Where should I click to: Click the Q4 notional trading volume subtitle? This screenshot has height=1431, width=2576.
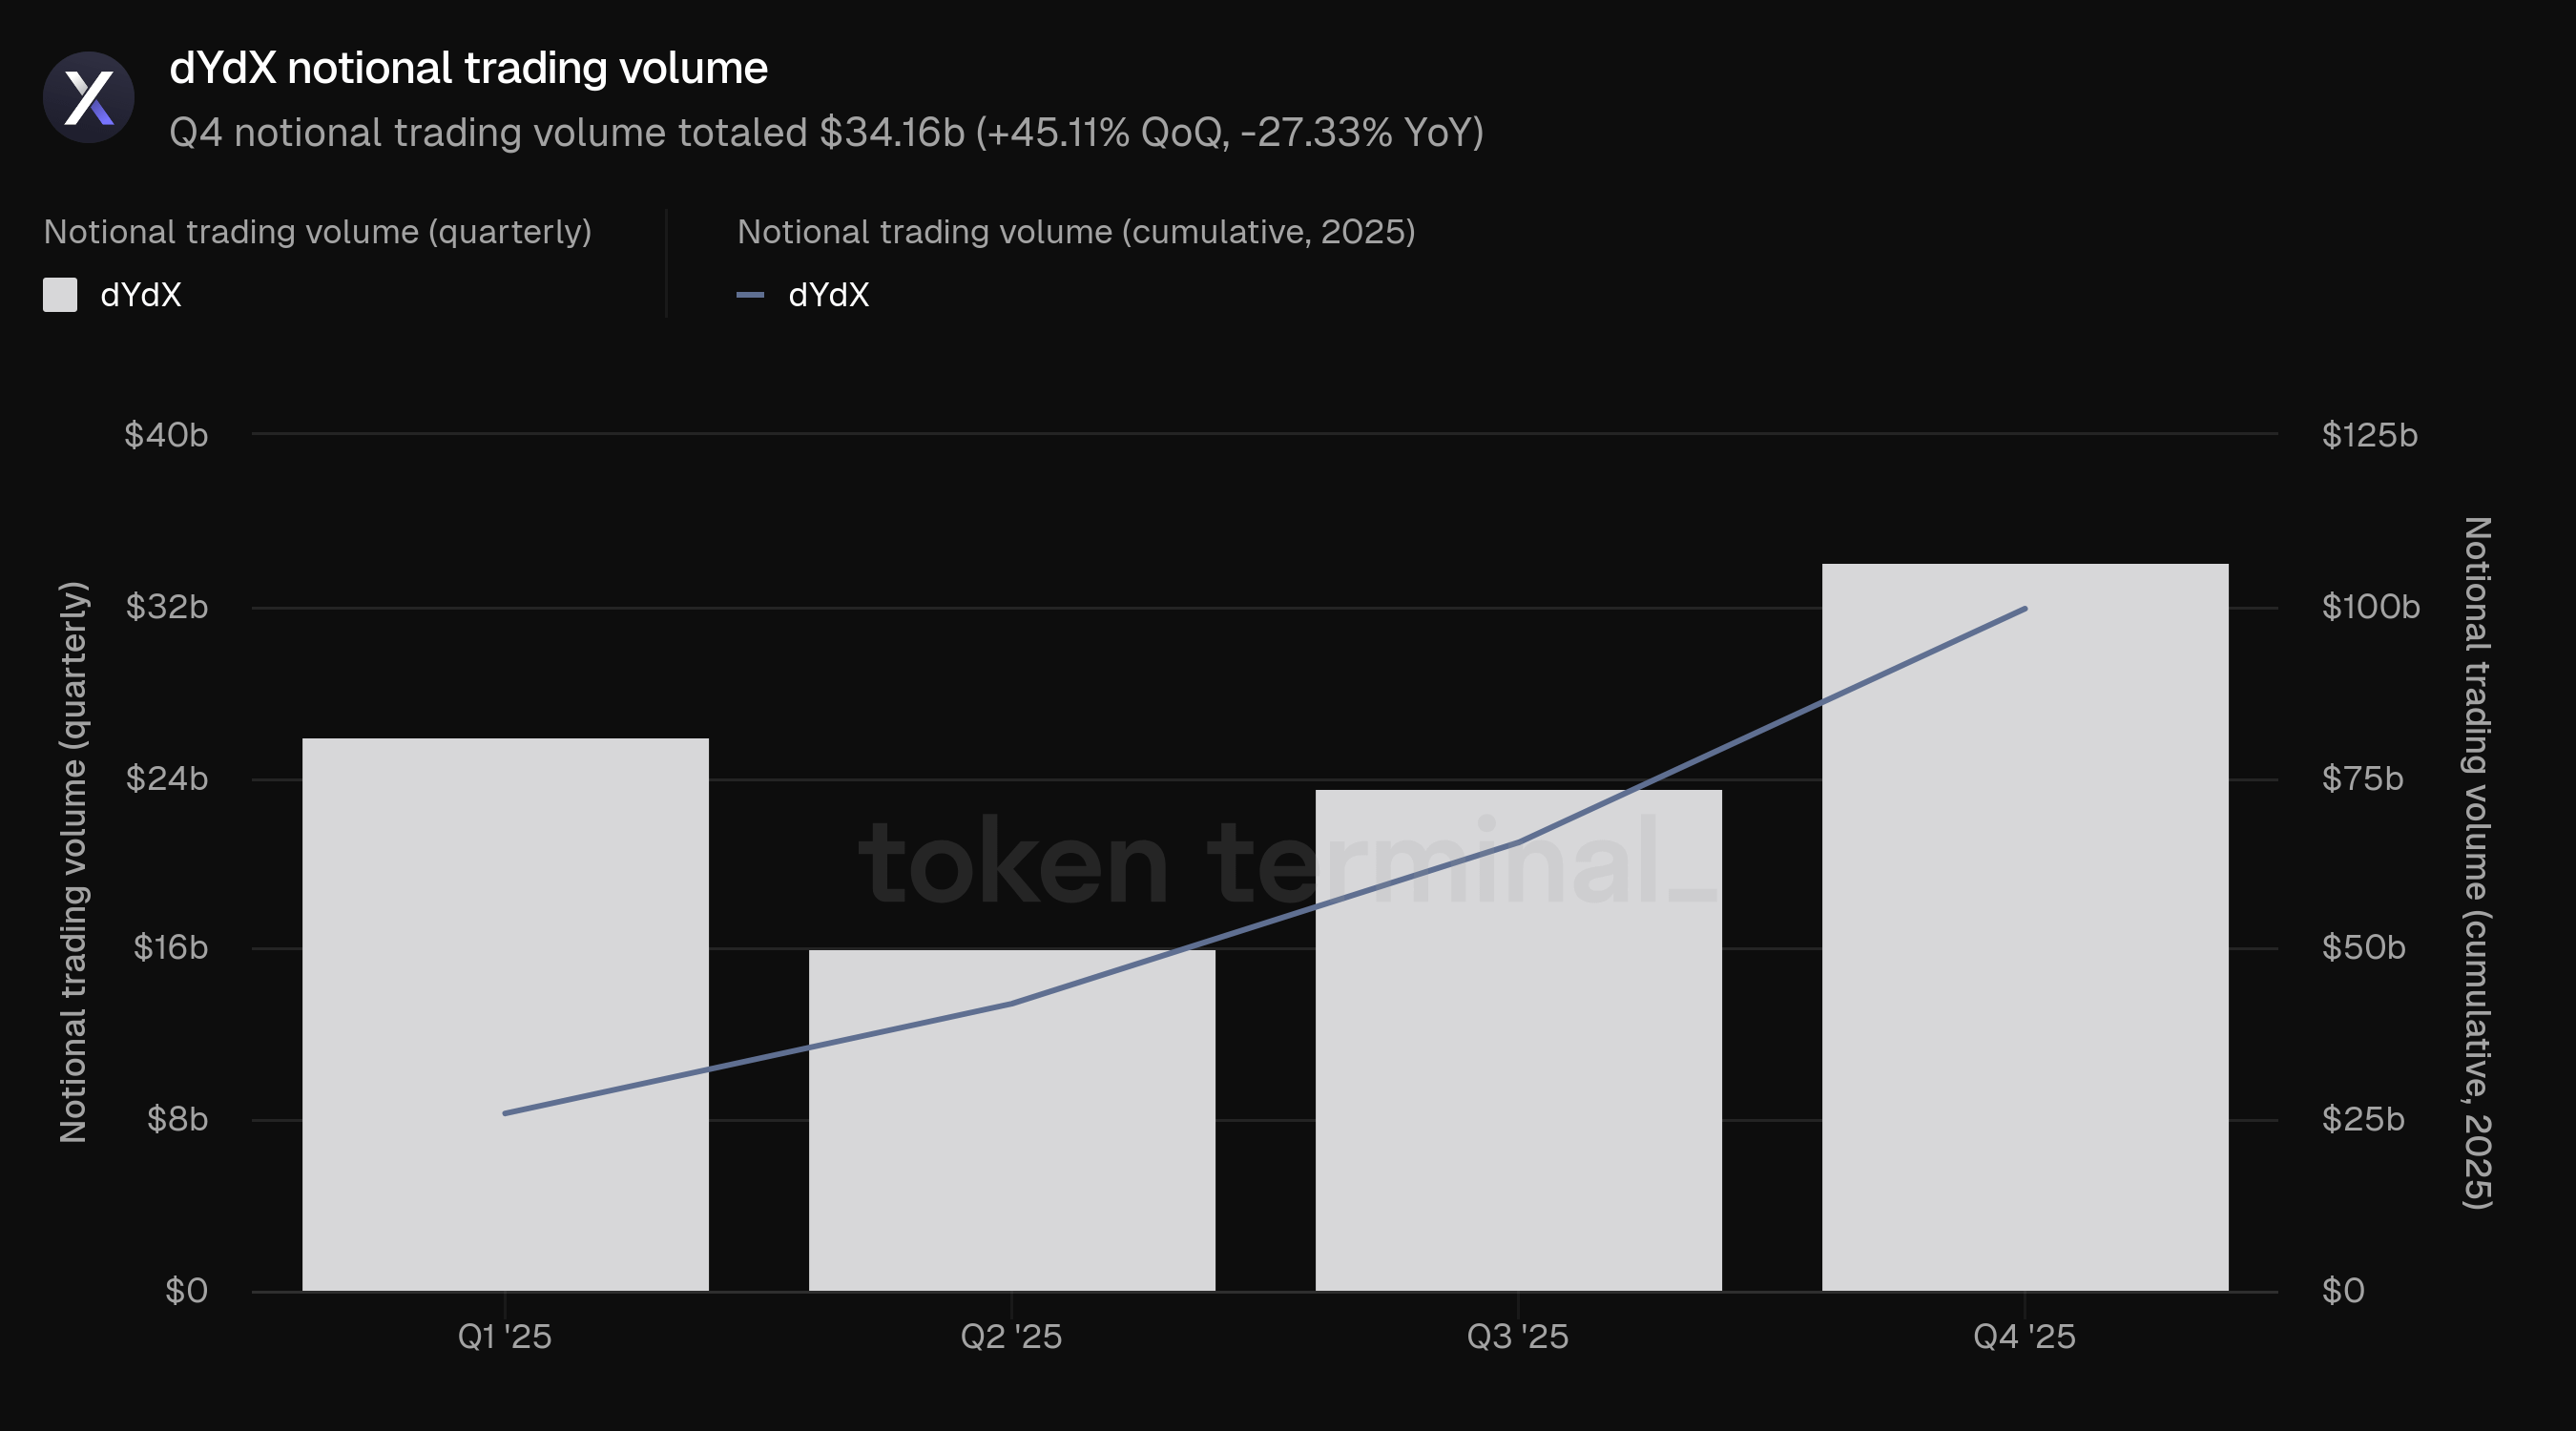pos(826,133)
